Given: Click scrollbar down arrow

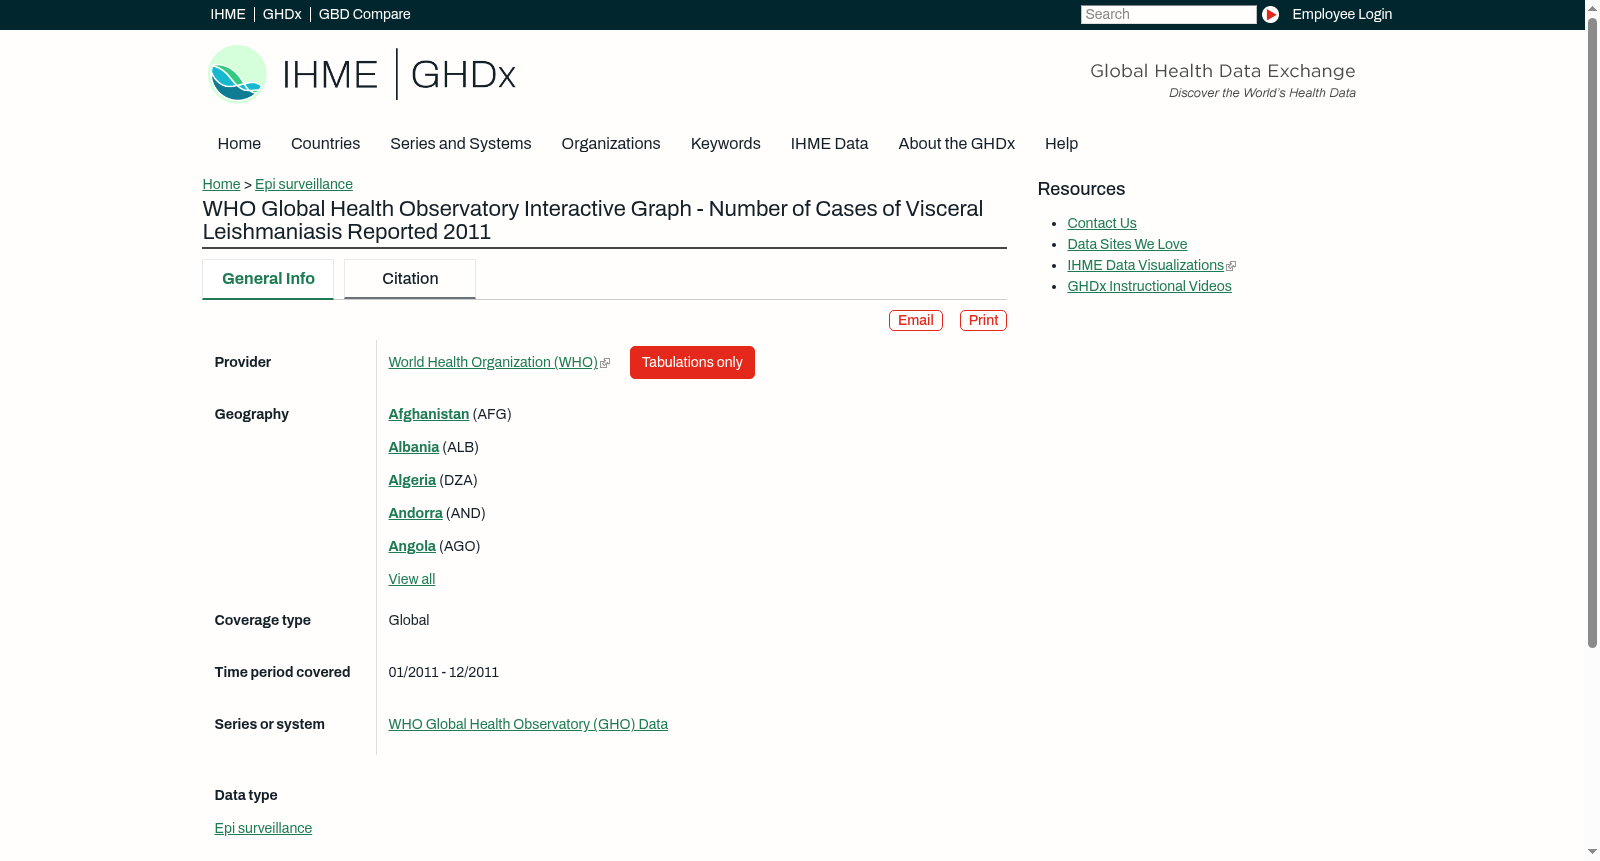Looking at the screenshot, I should 1592,852.
